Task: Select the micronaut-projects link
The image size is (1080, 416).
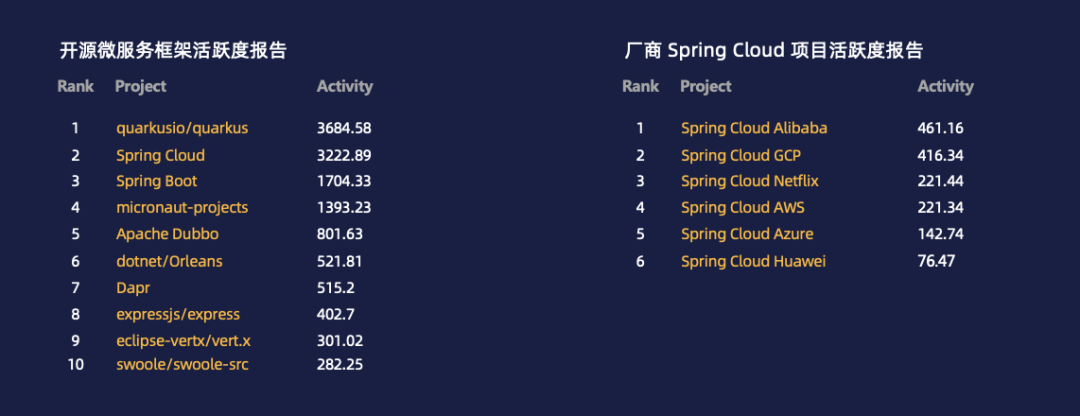Action: 182,208
